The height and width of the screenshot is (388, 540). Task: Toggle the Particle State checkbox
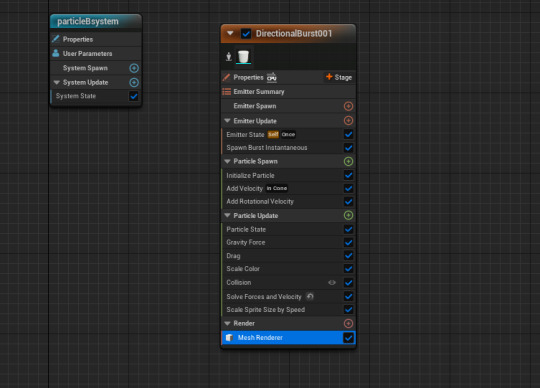tap(348, 229)
